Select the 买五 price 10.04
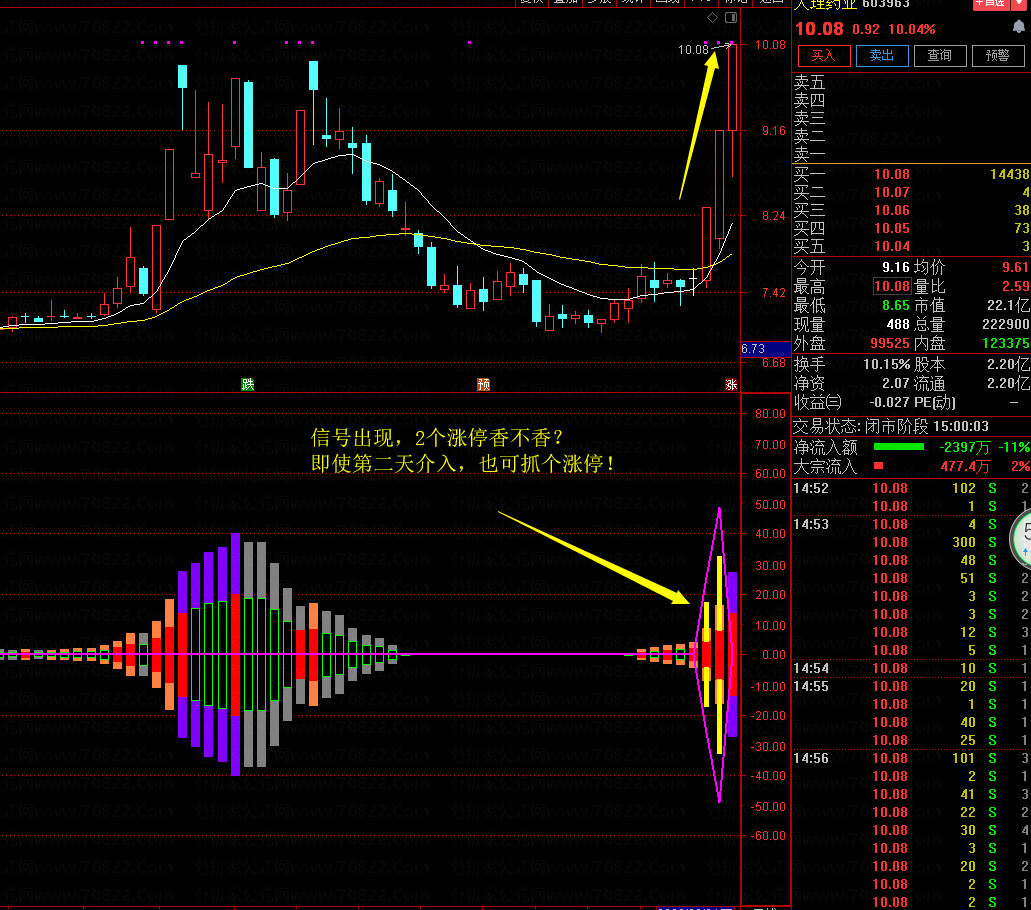This screenshot has width=1031, height=910. point(892,247)
